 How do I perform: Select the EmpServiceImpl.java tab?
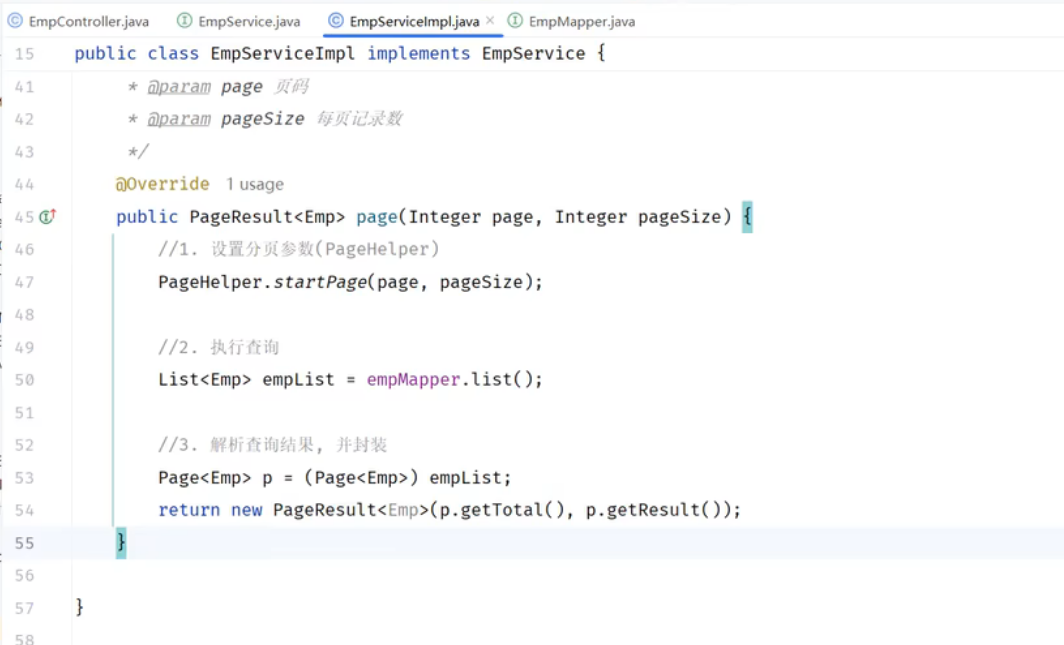(x=414, y=21)
